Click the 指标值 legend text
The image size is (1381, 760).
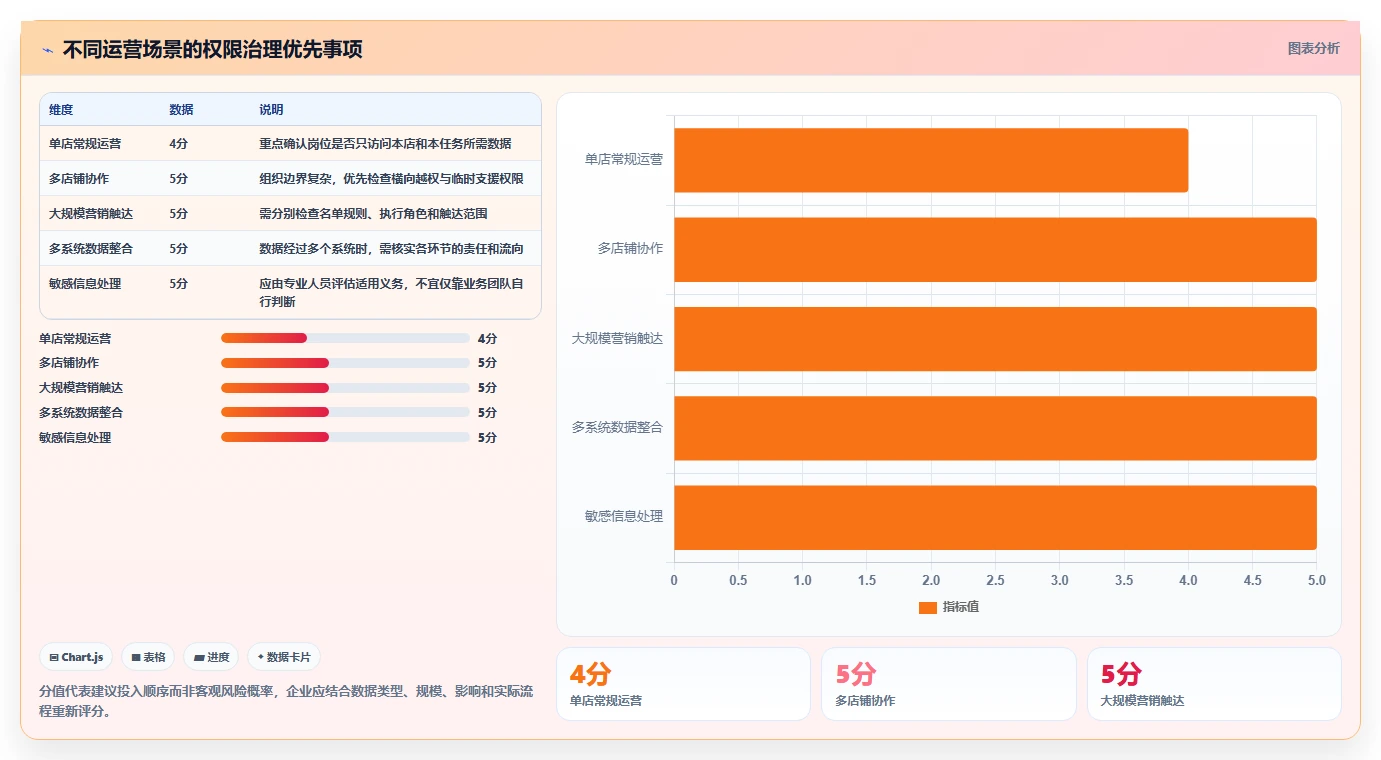[961, 607]
